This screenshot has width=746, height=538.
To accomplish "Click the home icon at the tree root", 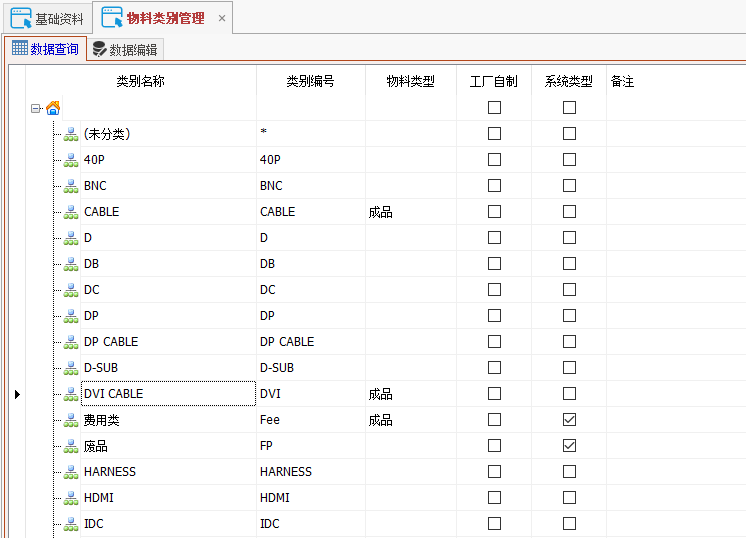I will coord(53,108).
